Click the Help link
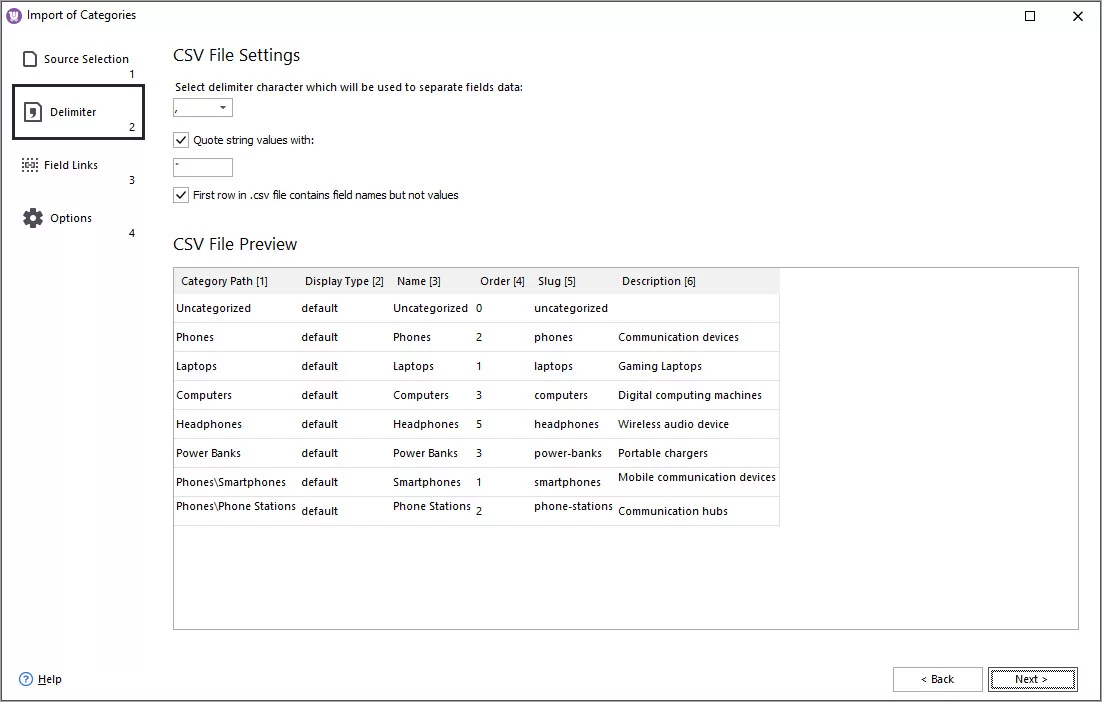Screen dimensions: 1102x702 click(47, 679)
